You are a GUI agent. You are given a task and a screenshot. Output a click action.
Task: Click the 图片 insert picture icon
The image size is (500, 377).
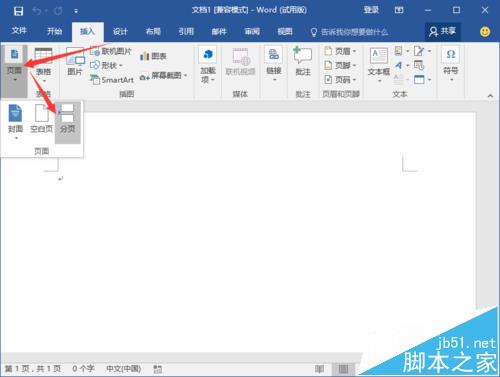click(75, 62)
